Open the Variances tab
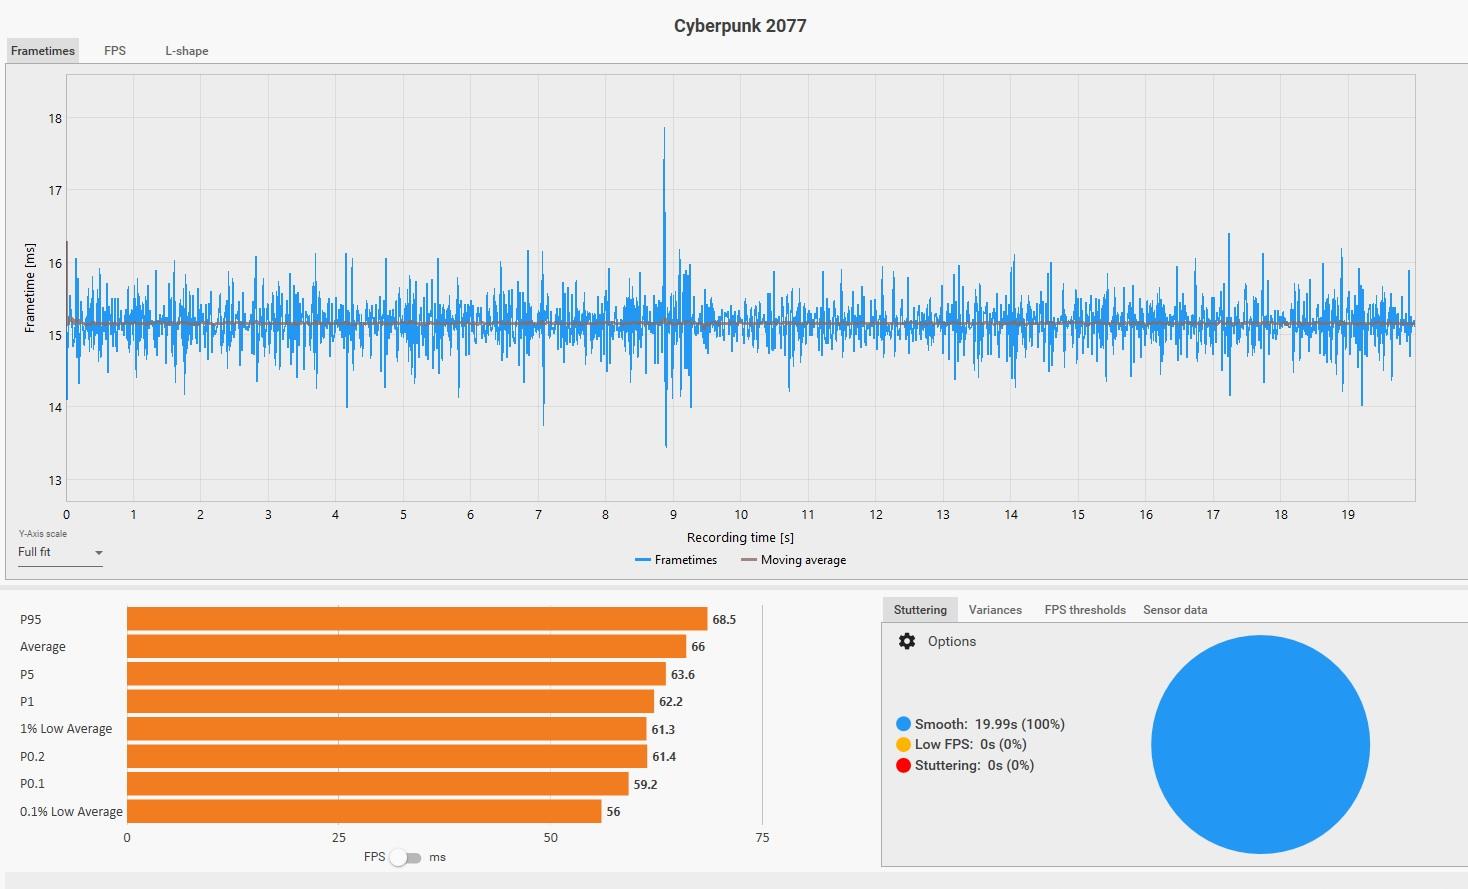The image size is (1468, 889). pos(995,610)
